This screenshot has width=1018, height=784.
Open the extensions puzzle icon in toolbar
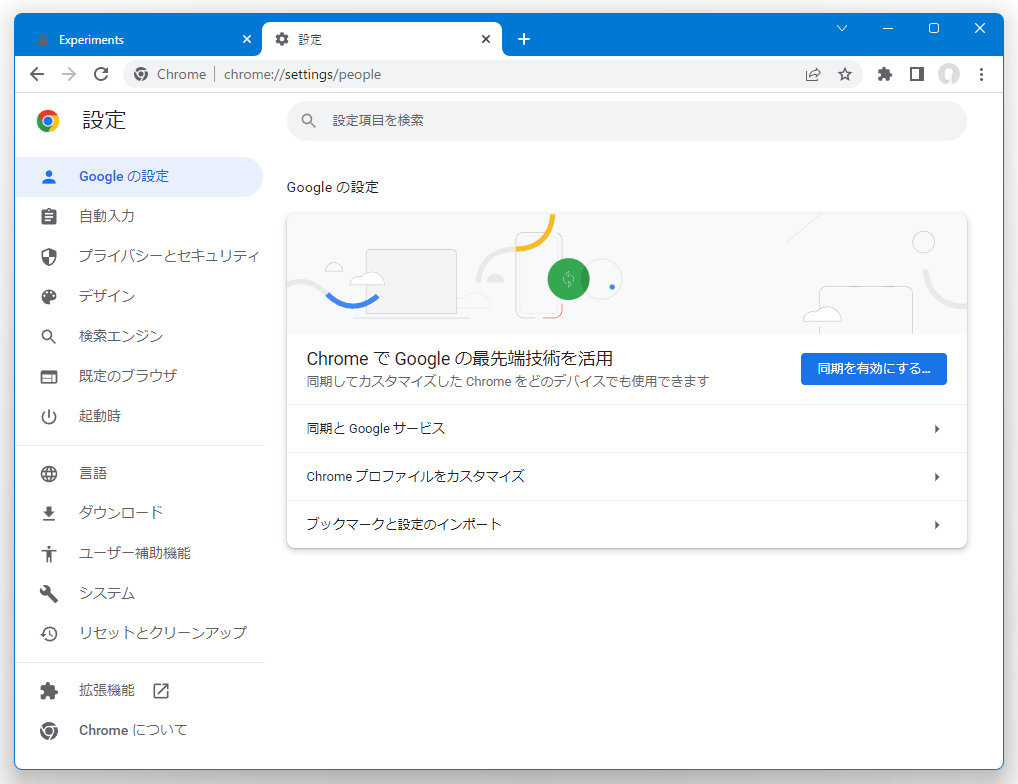pos(885,75)
